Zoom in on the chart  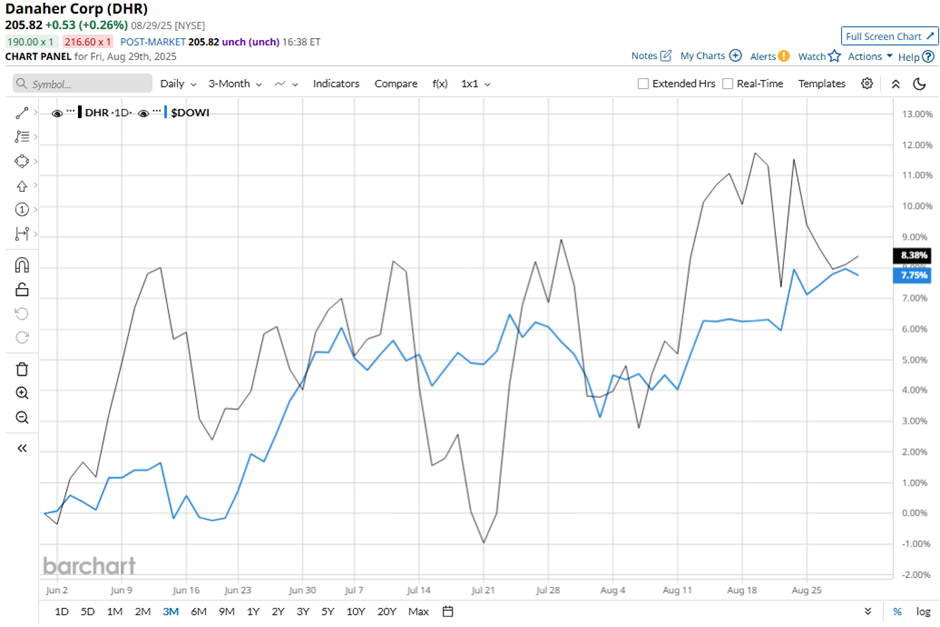tap(22, 393)
